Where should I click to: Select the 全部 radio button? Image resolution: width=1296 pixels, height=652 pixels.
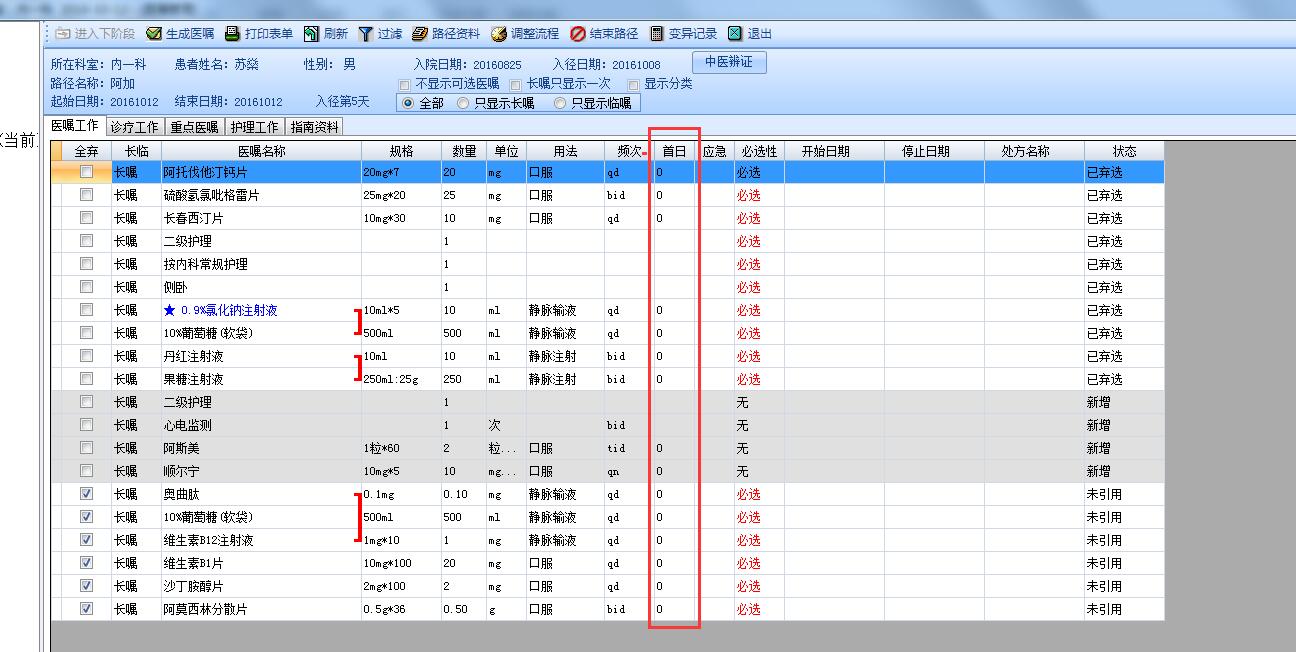408,103
